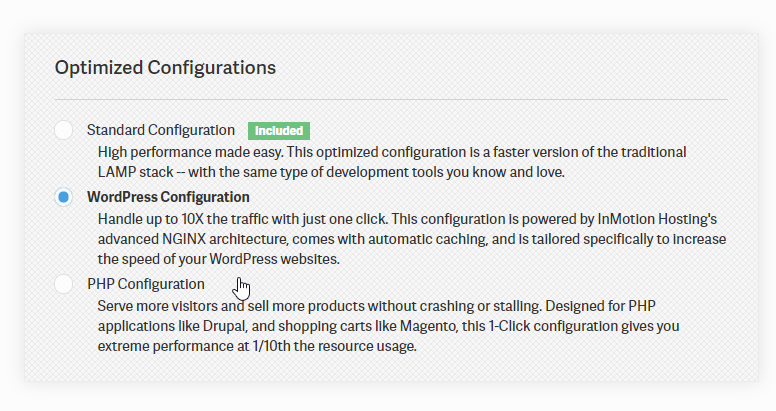776x411 pixels.
Task: Click the "Optimized Configurations" heading
Action: tap(165, 68)
